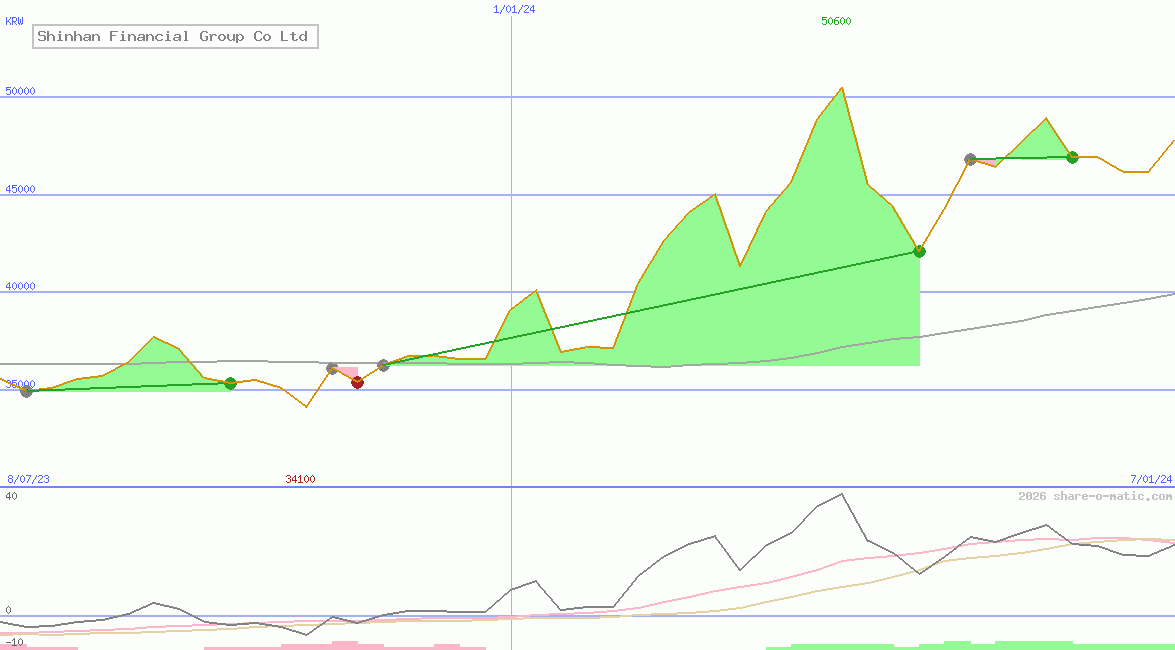The image size is (1175, 650).
Task: Click the green marker ending the last trade
Action: coord(1072,157)
